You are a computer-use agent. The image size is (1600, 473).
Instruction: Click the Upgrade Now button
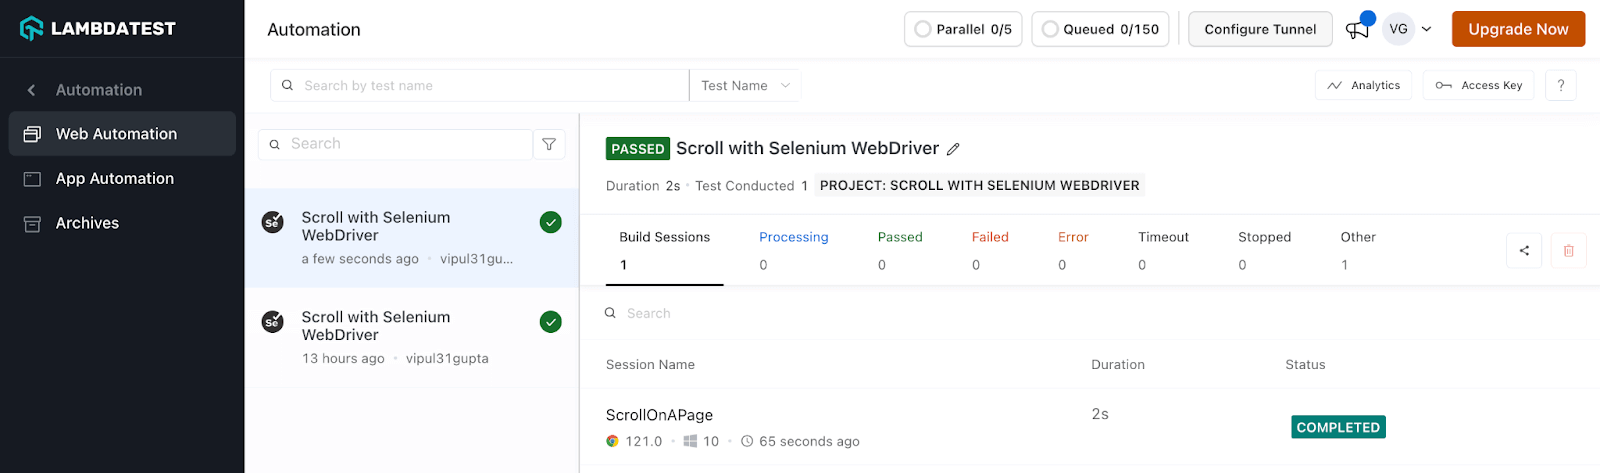tap(1517, 29)
